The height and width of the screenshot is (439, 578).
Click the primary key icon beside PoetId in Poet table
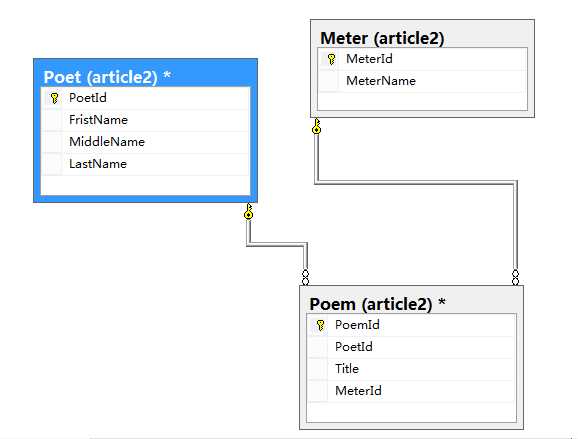point(55,98)
